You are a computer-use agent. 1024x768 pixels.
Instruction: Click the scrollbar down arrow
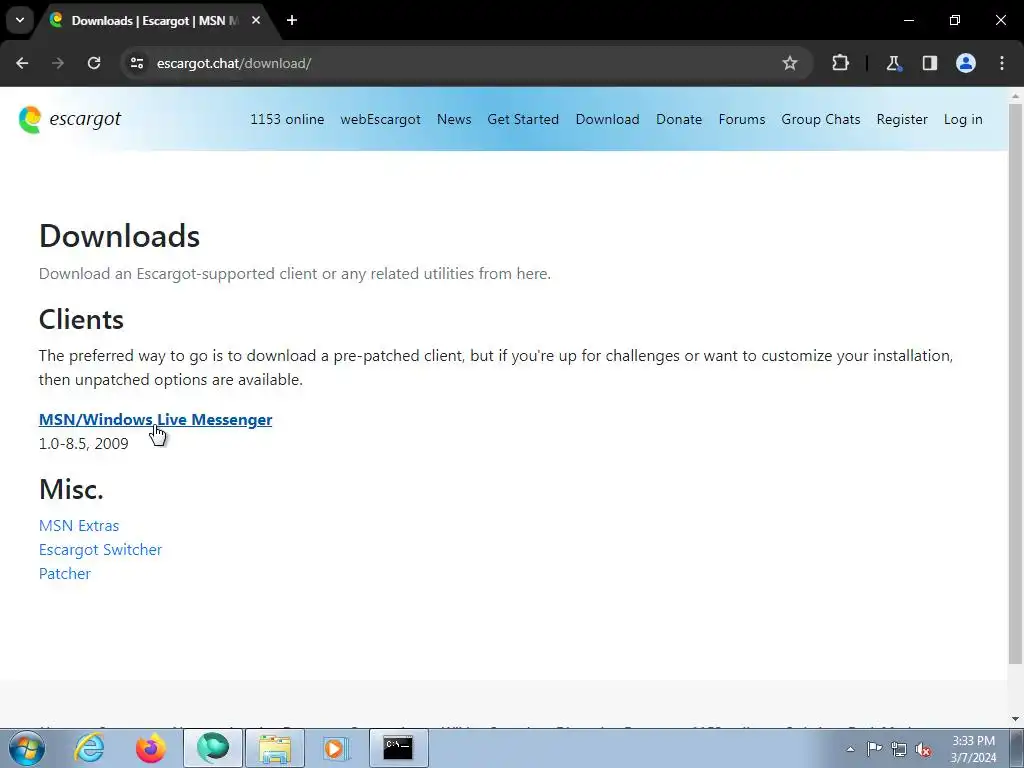pyautogui.click(x=1016, y=719)
